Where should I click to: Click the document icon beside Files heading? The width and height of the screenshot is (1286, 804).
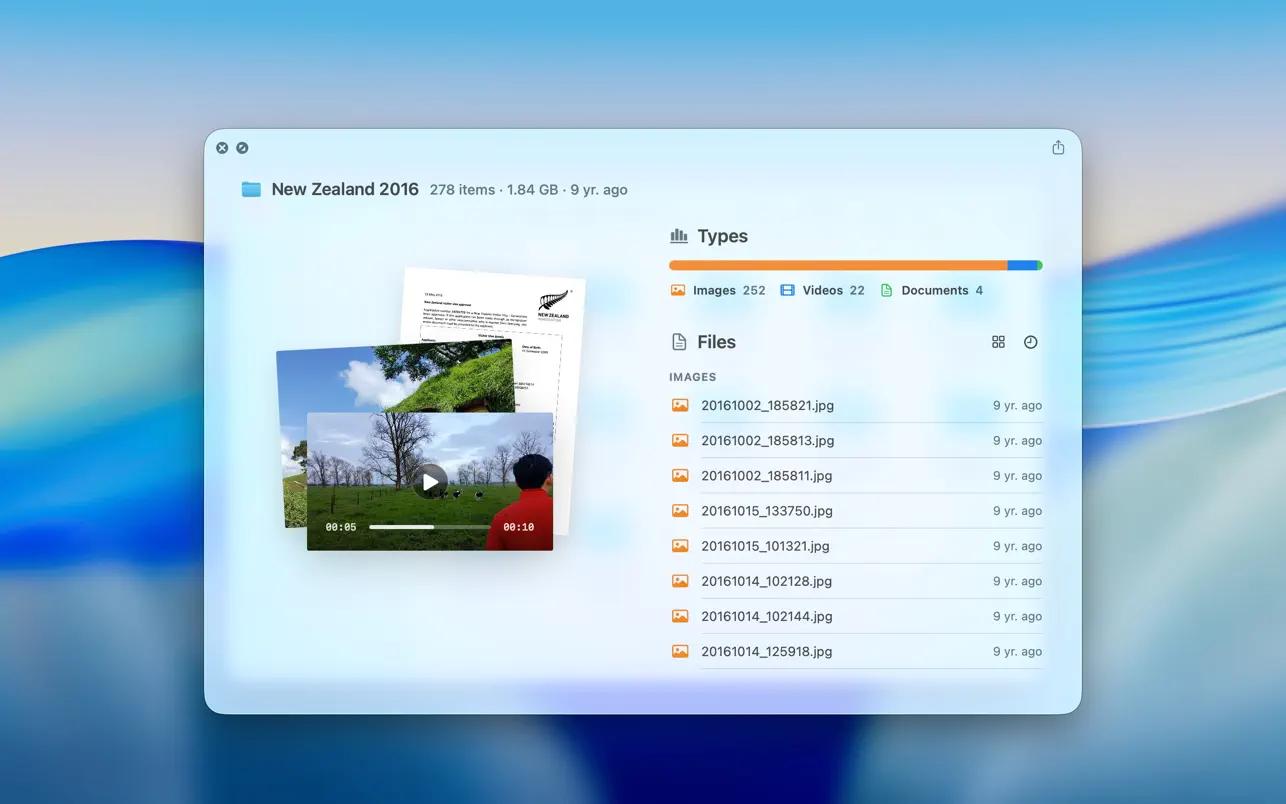click(679, 342)
